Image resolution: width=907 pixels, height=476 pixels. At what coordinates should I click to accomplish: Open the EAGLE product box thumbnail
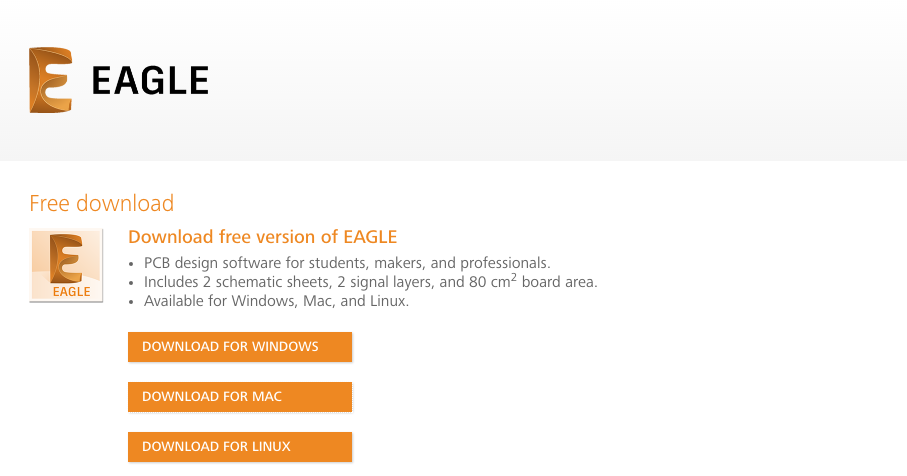pos(66,265)
